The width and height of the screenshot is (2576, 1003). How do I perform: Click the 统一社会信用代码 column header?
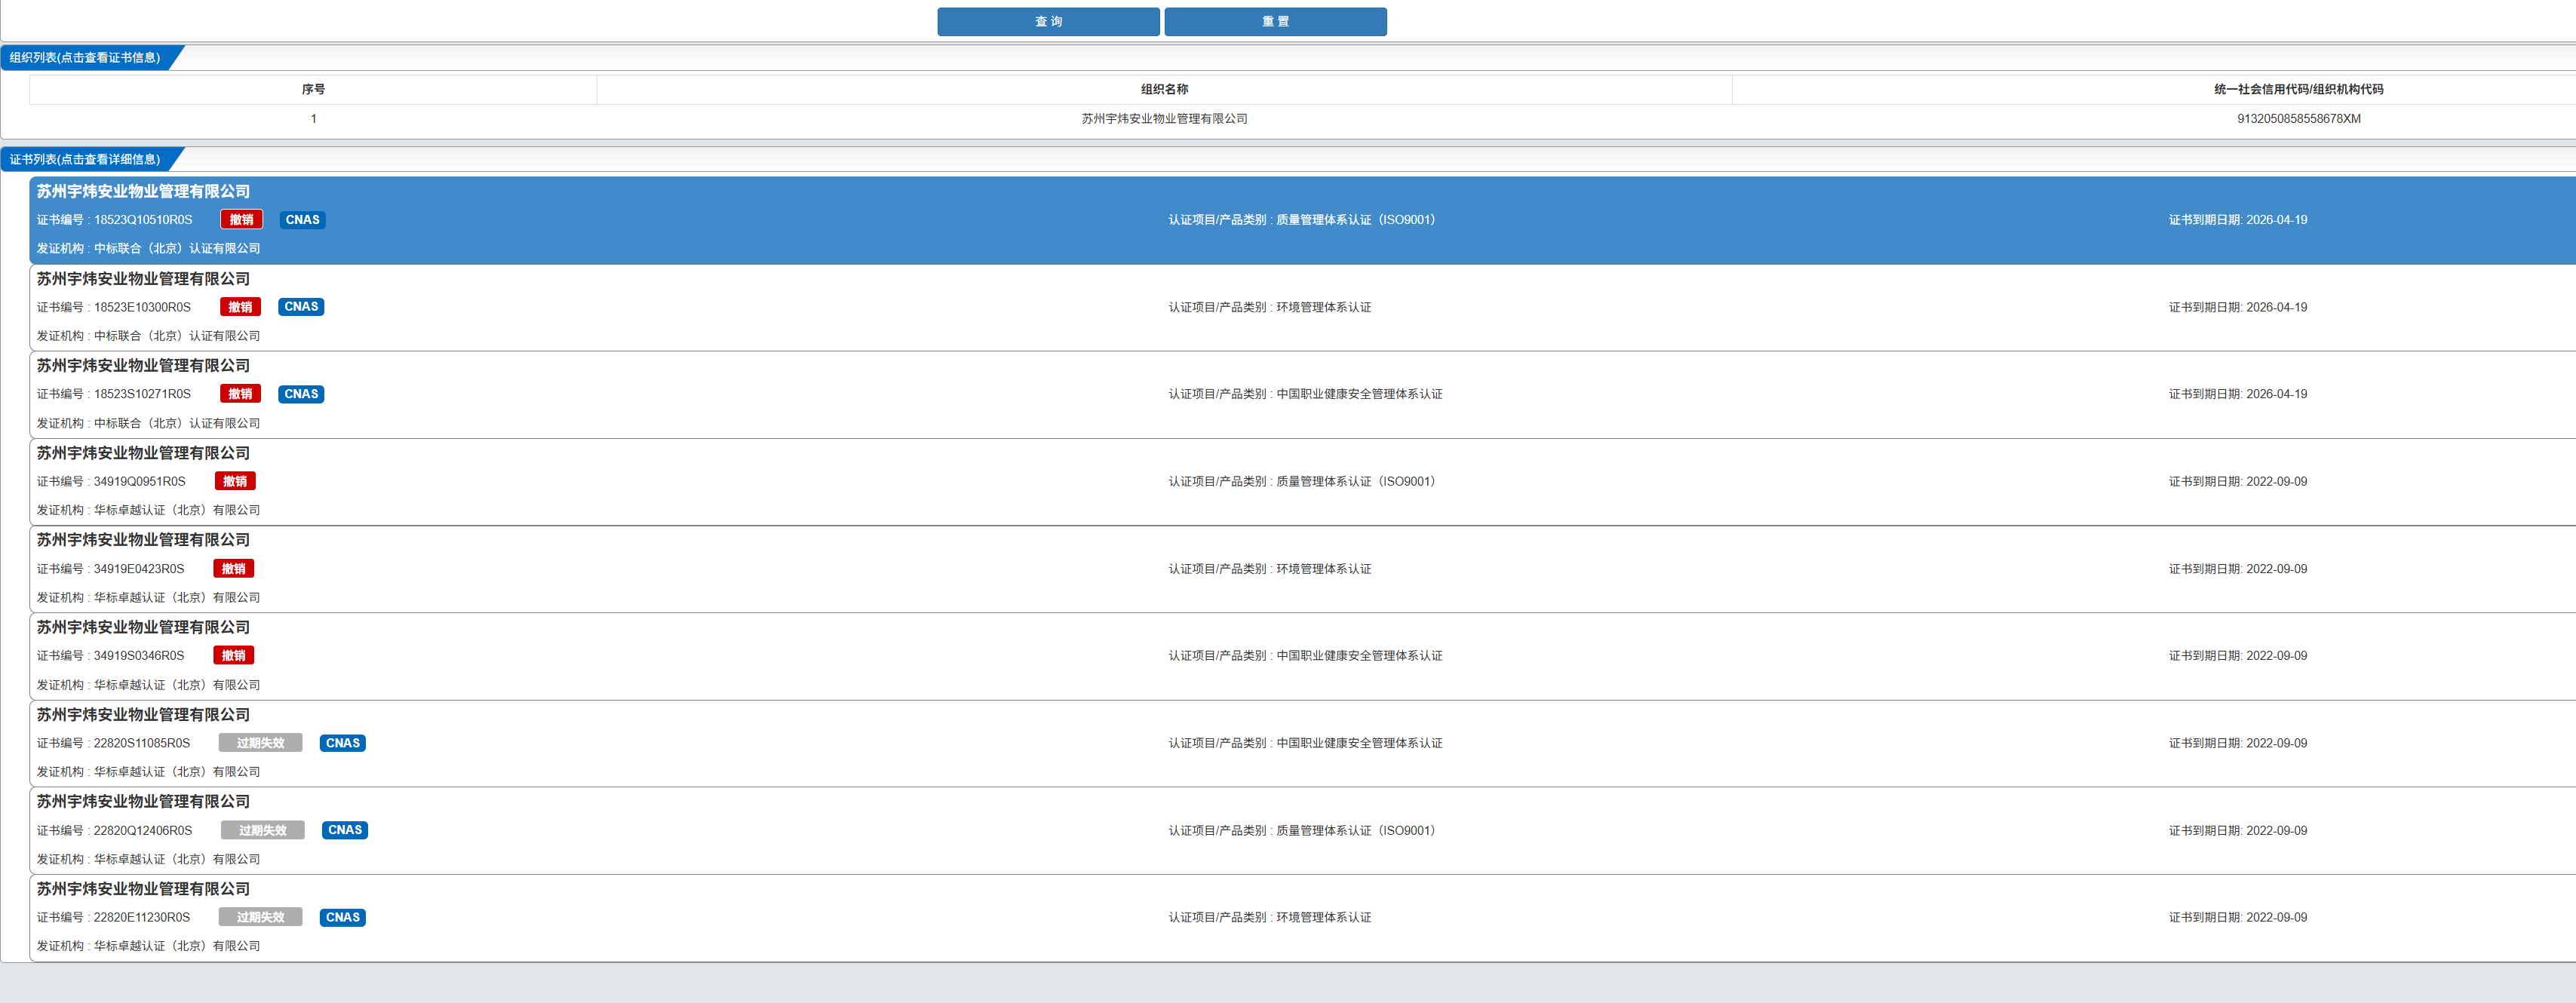click(x=2297, y=90)
